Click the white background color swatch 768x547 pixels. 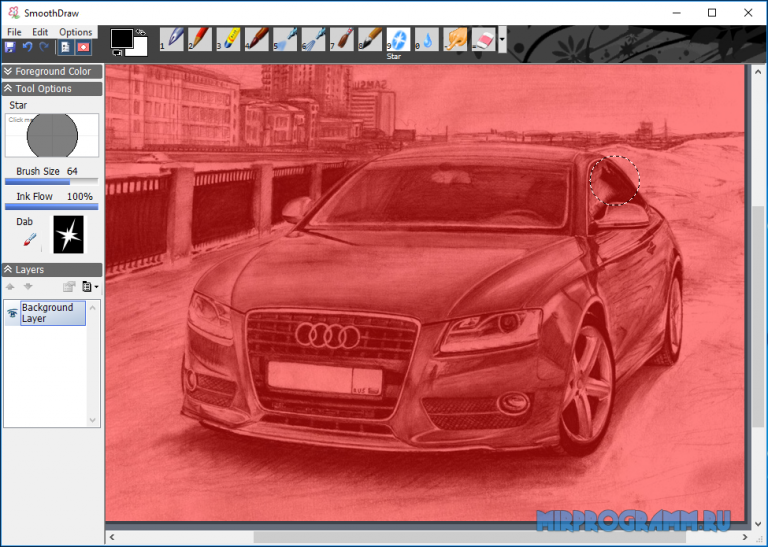coord(140,51)
